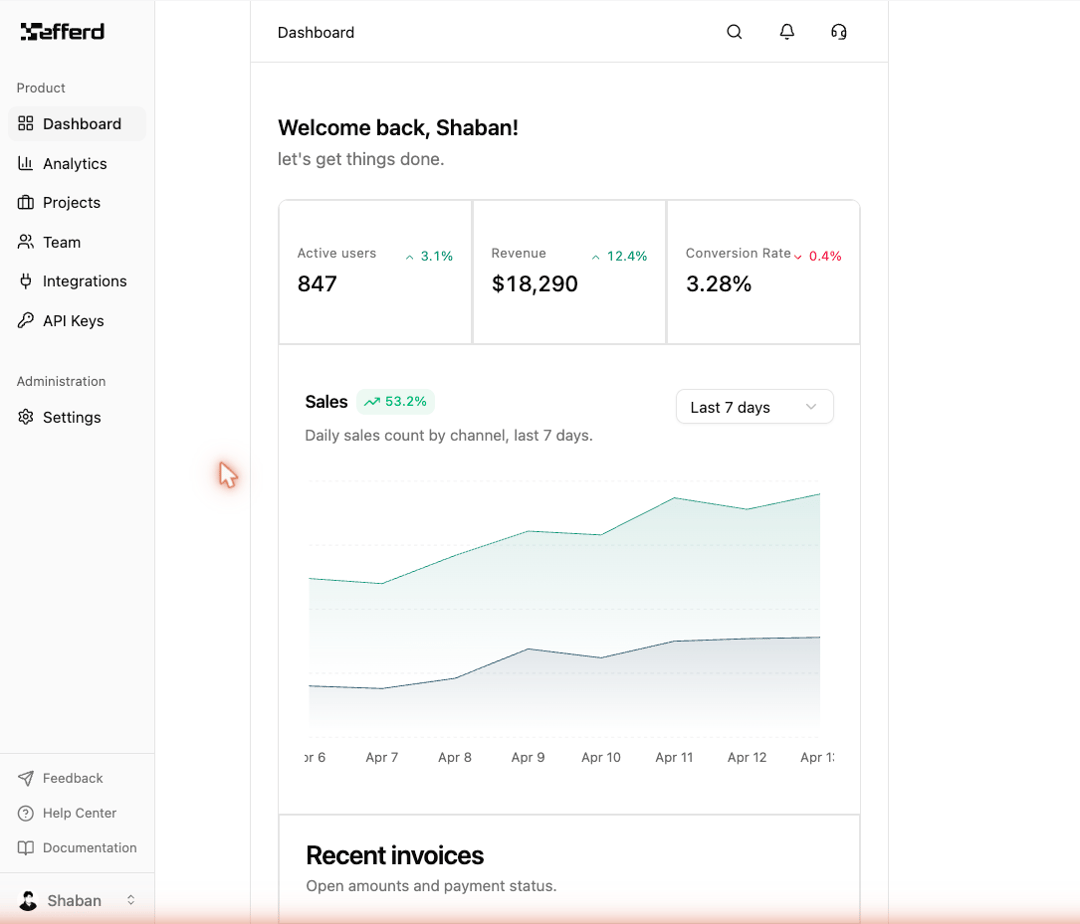Click the Active users up-arrow indicator
This screenshot has height=924, width=1080.
[410, 257]
